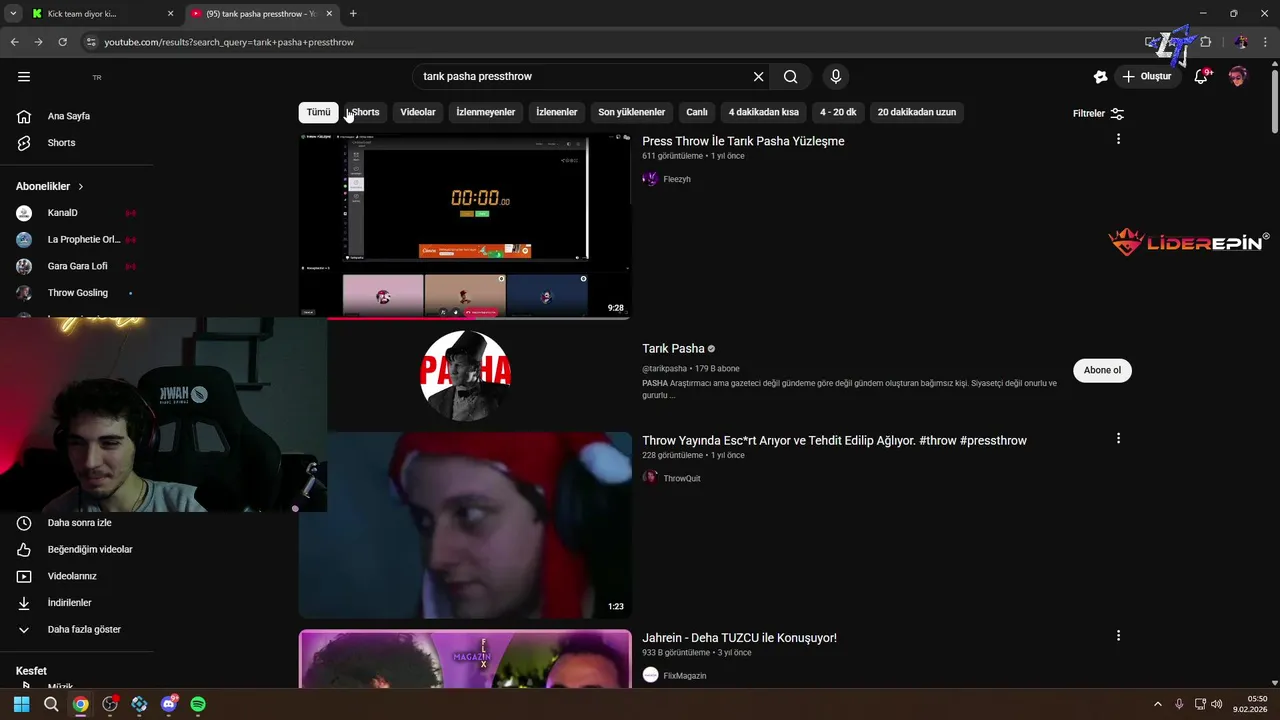Open the account avatar menu
Viewport: 1280px width, 720px height.
(x=1238, y=77)
